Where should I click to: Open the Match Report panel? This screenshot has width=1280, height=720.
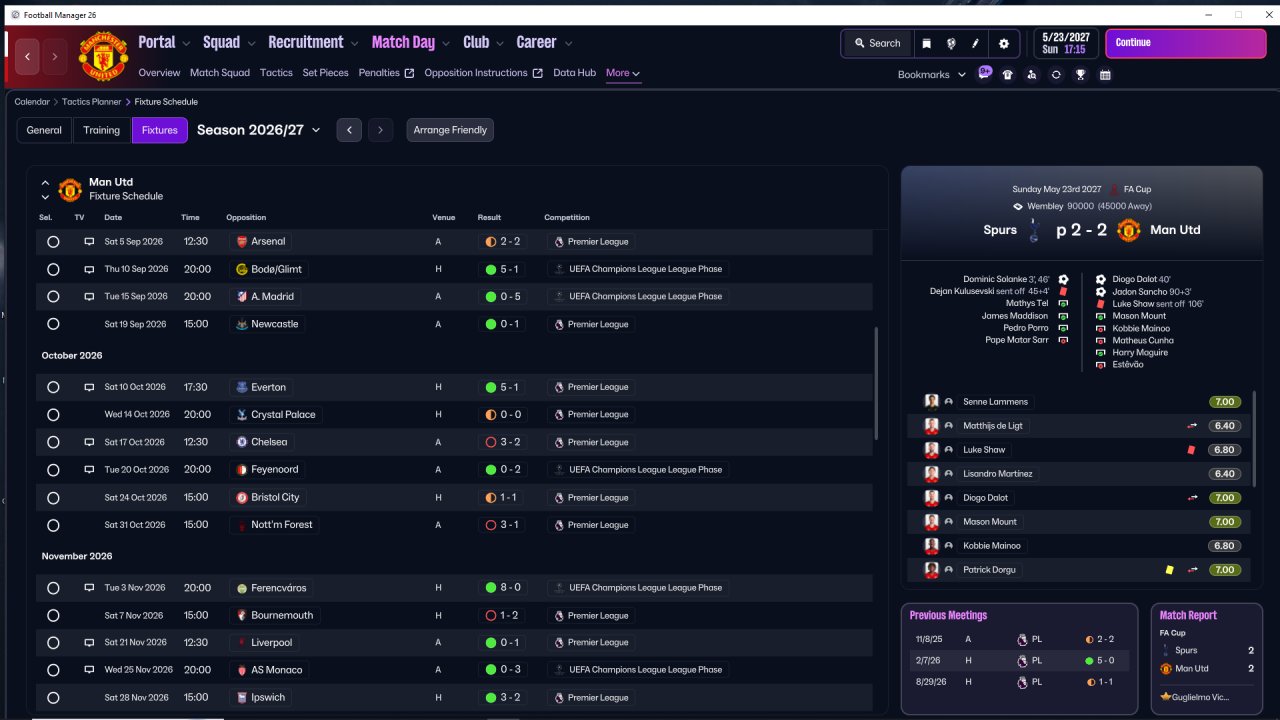1207,658
